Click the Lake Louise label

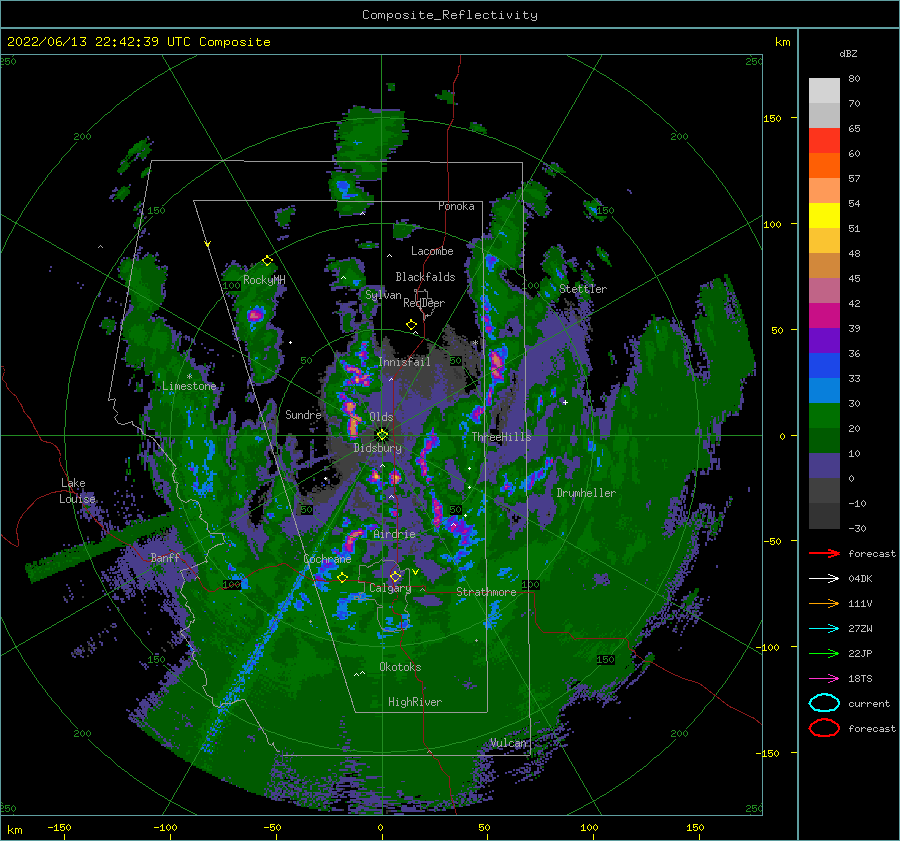[x=77, y=491]
